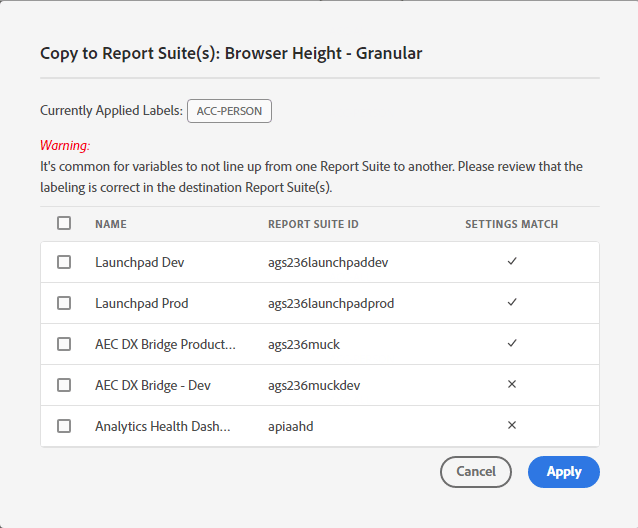This screenshot has width=638, height=528.
Task: Click the ACC-PERSON label tag
Action: pos(229,111)
